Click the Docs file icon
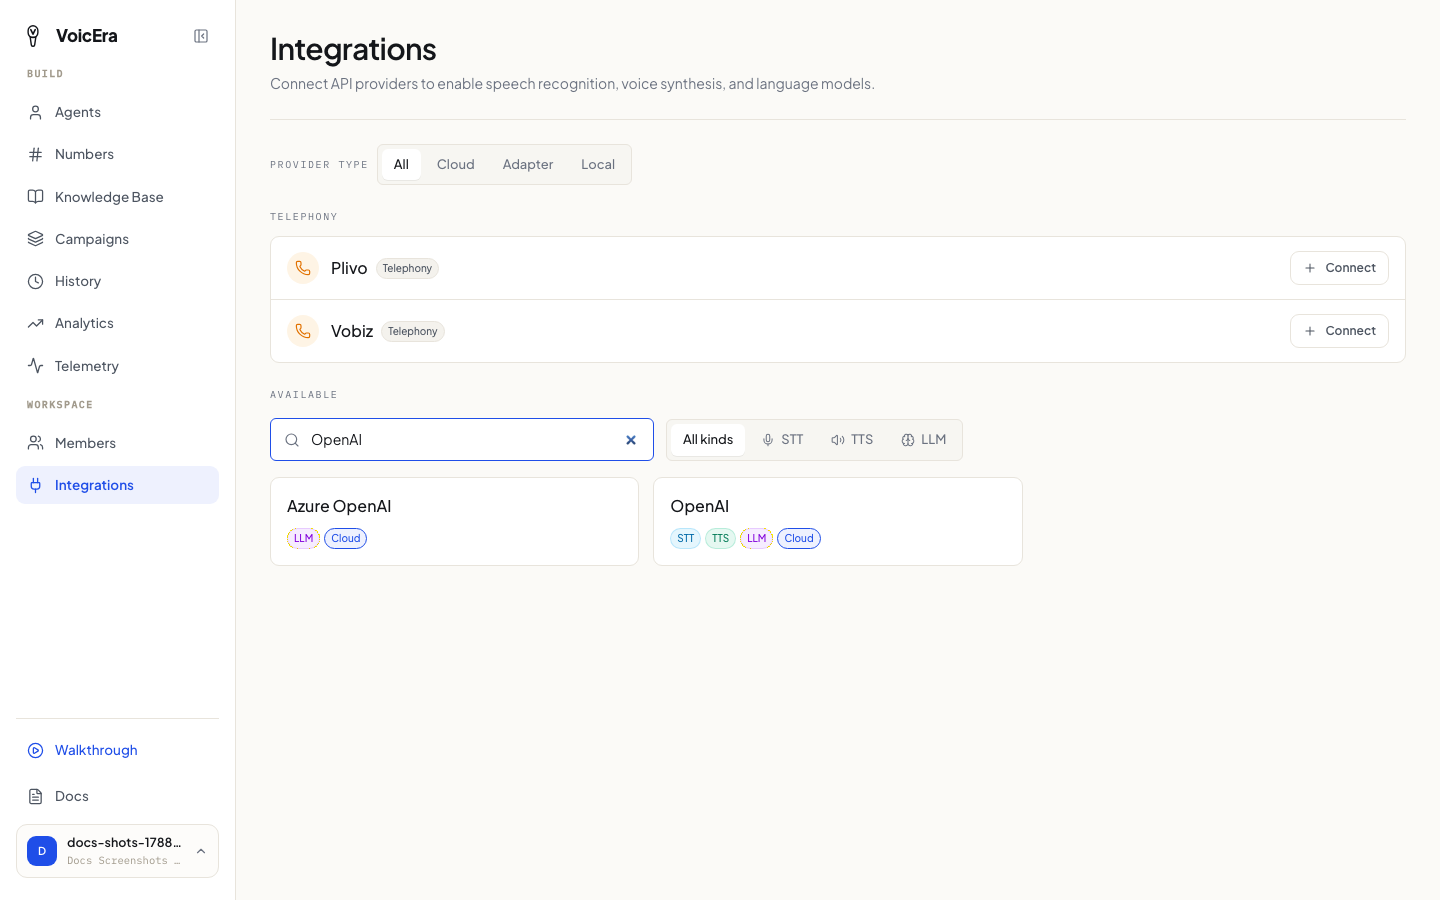This screenshot has height=900, width=1440. (x=36, y=796)
